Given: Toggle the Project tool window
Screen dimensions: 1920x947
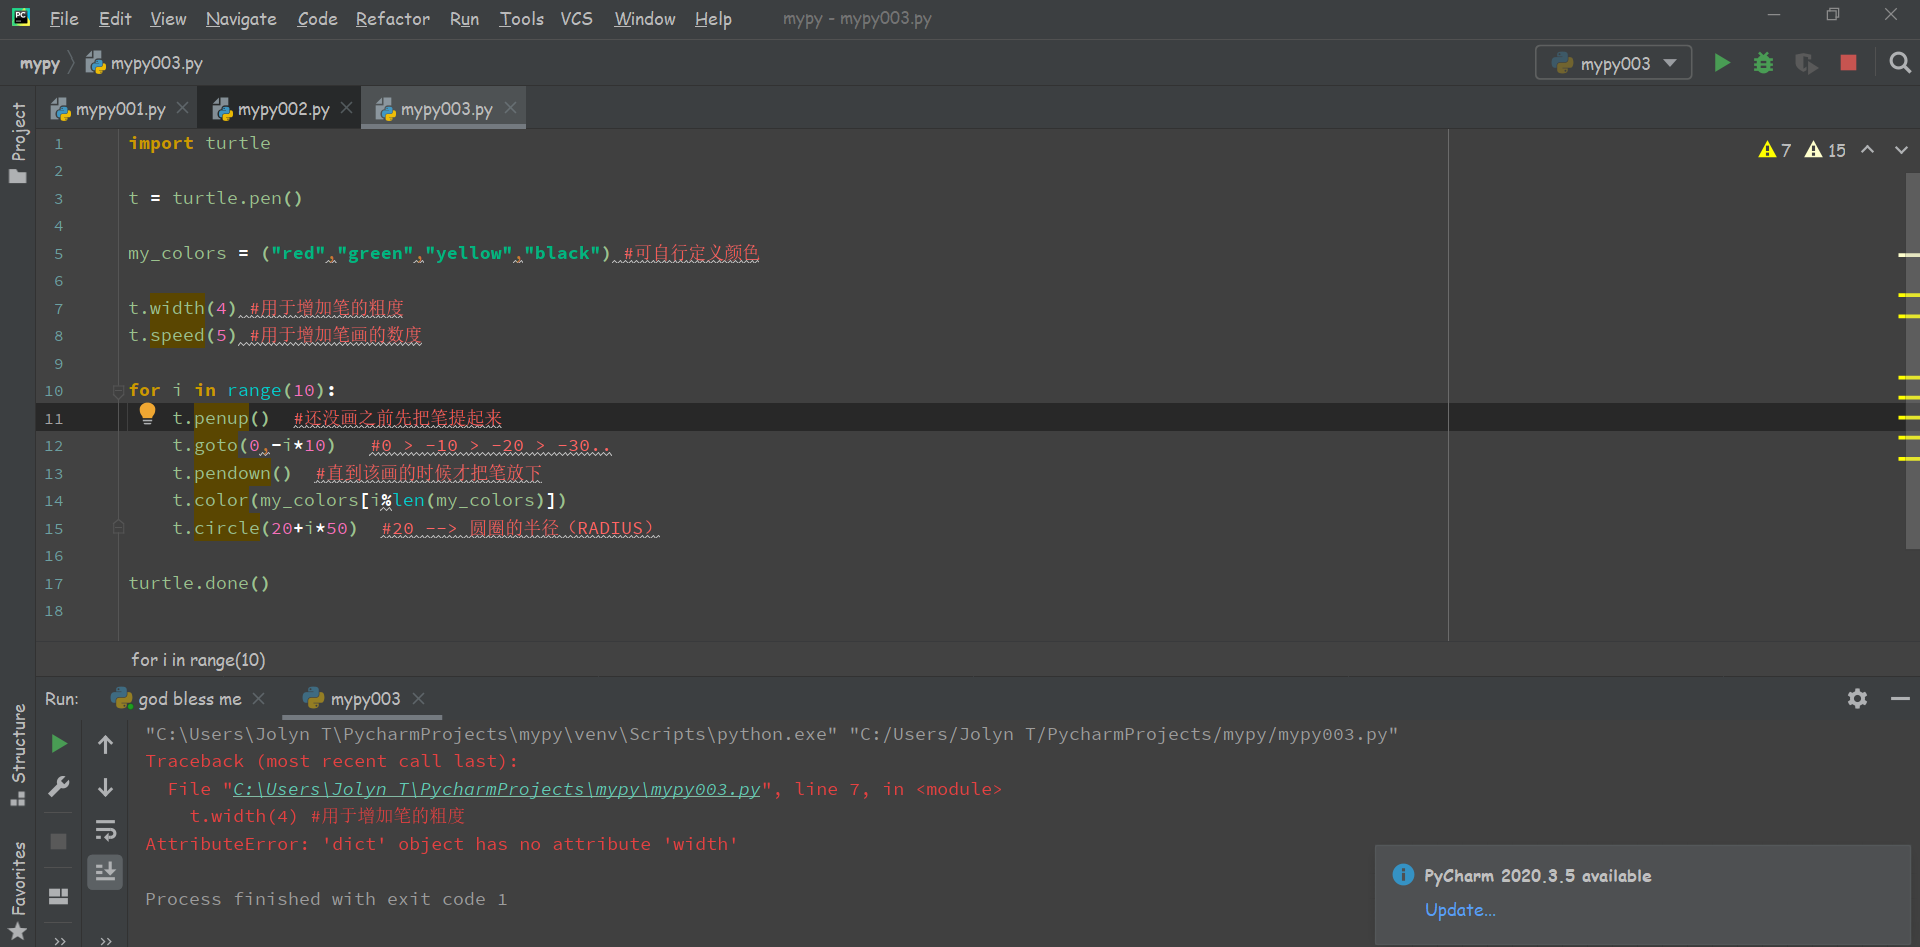Looking at the screenshot, I should 18,142.
